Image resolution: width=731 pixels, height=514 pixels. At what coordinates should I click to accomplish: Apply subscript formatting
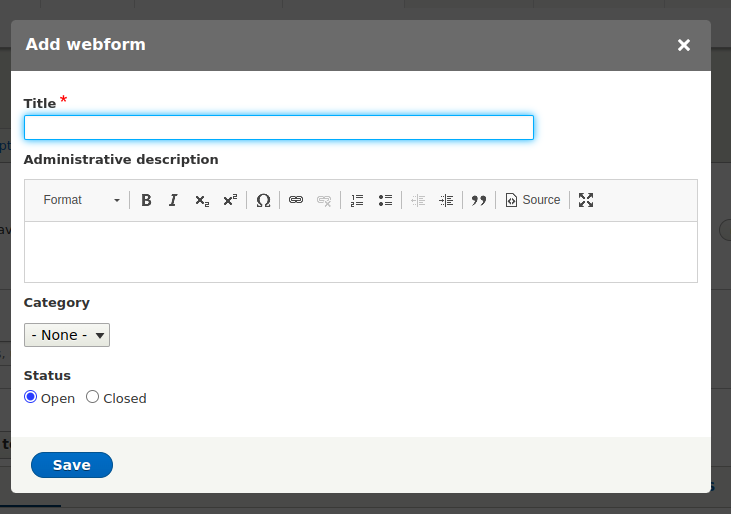point(202,200)
